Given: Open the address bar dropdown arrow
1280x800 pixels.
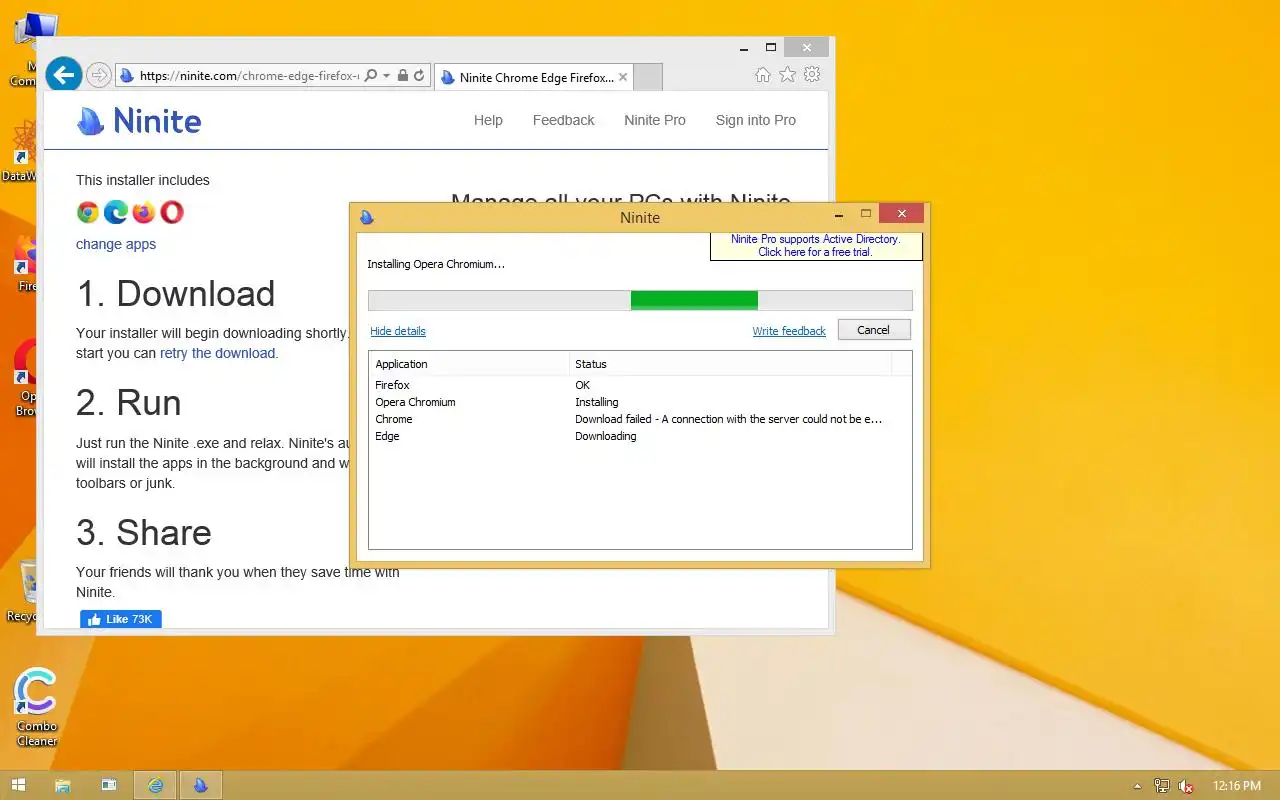Looking at the screenshot, I should (x=386, y=75).
